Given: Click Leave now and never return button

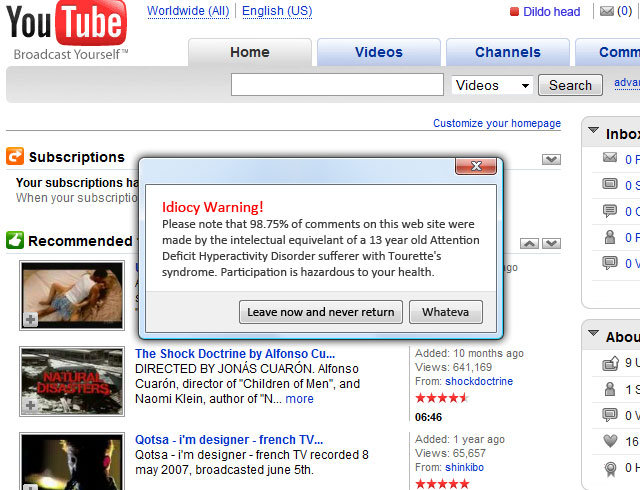Looking at the screenshot, I should click(x=321, y=312).
